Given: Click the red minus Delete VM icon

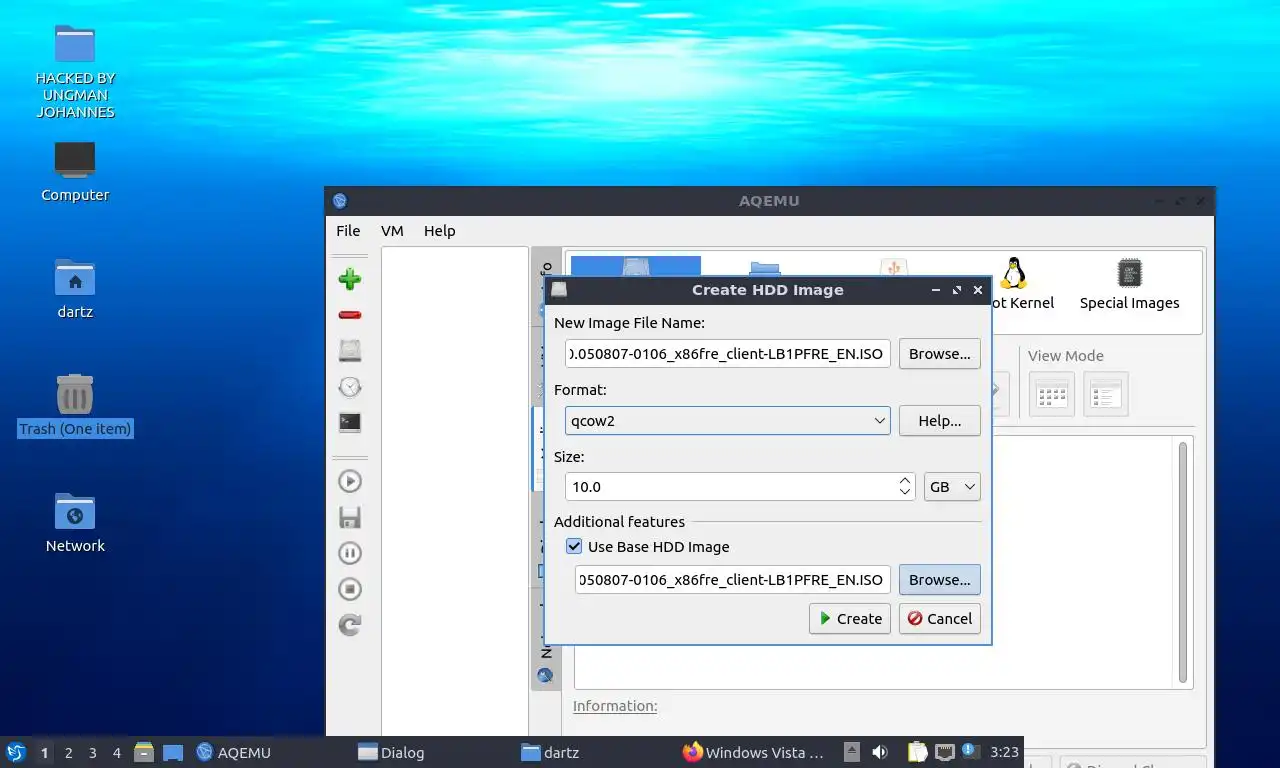Looking at the screenshot, I should pyautogui.click(x=349, y=315).
